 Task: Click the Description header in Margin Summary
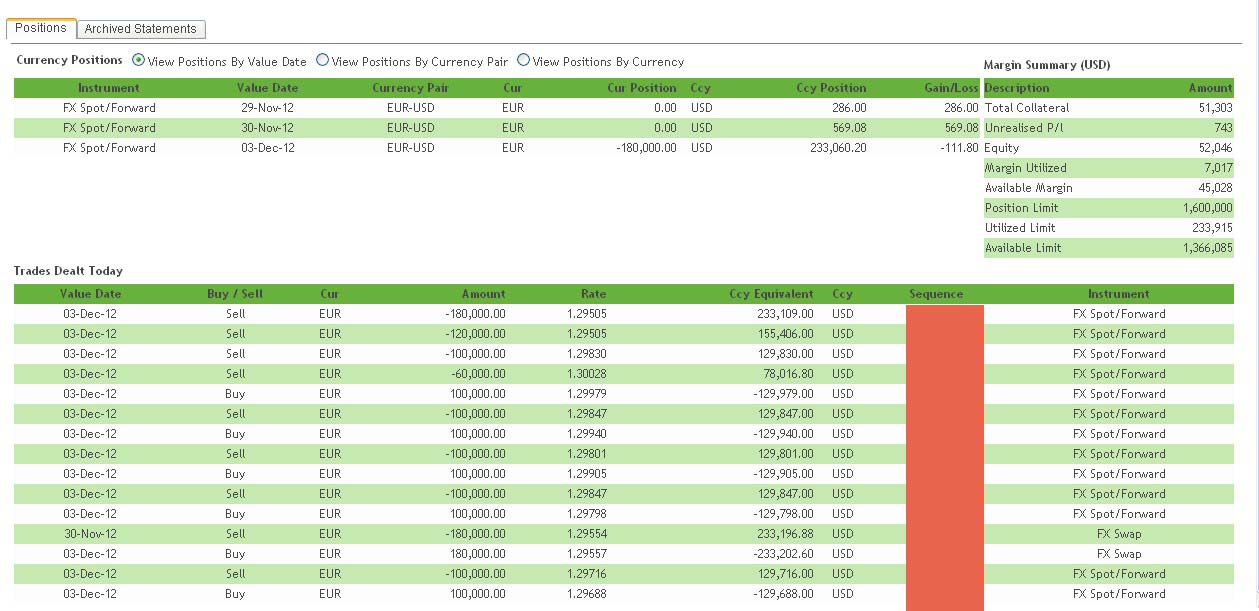1017,88
